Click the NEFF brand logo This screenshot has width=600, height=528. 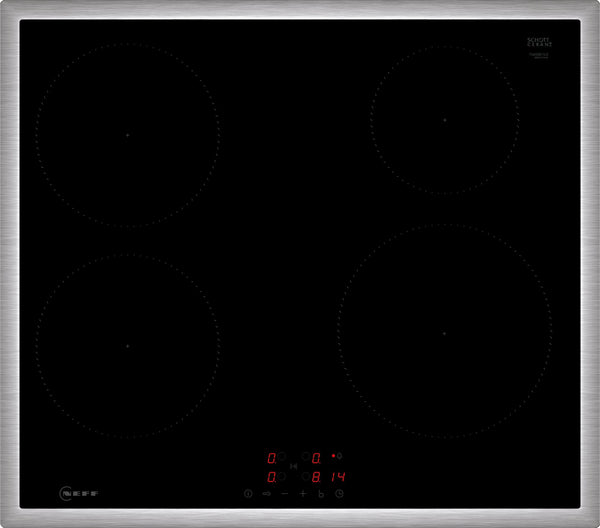click(81, 493)
